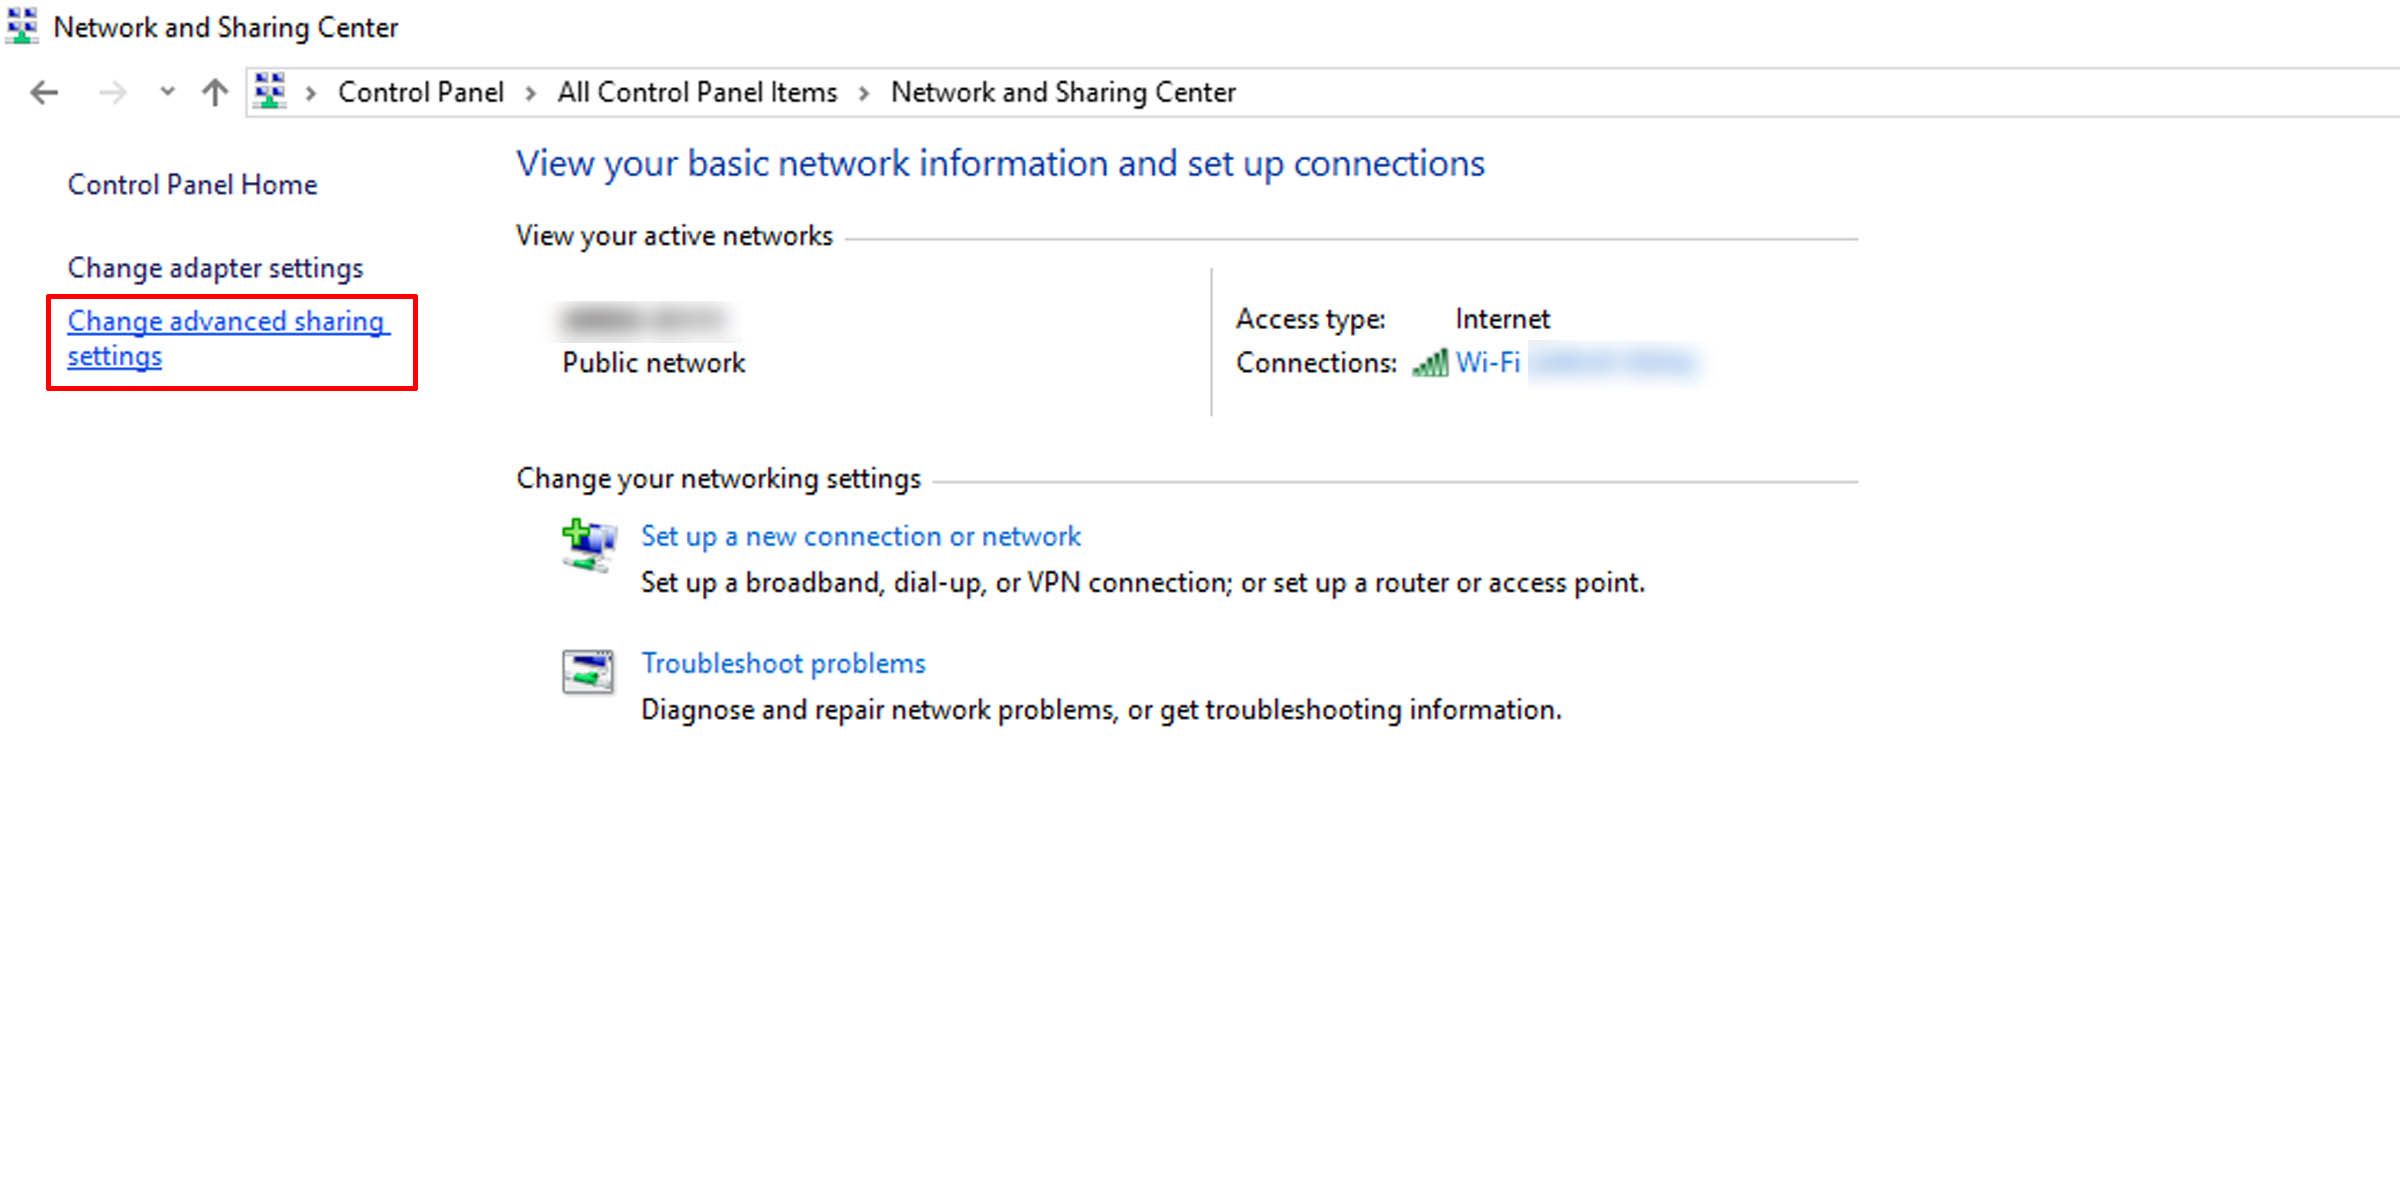2400x1200 pixels.
Task: Click Set up a new connection or network
Action: 860,536
